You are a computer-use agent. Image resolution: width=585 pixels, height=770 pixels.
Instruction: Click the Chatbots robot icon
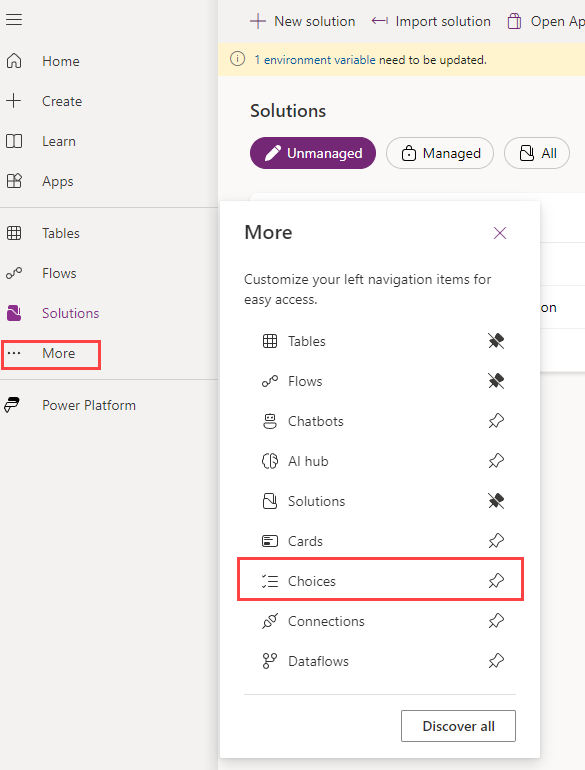pos(270,421)
